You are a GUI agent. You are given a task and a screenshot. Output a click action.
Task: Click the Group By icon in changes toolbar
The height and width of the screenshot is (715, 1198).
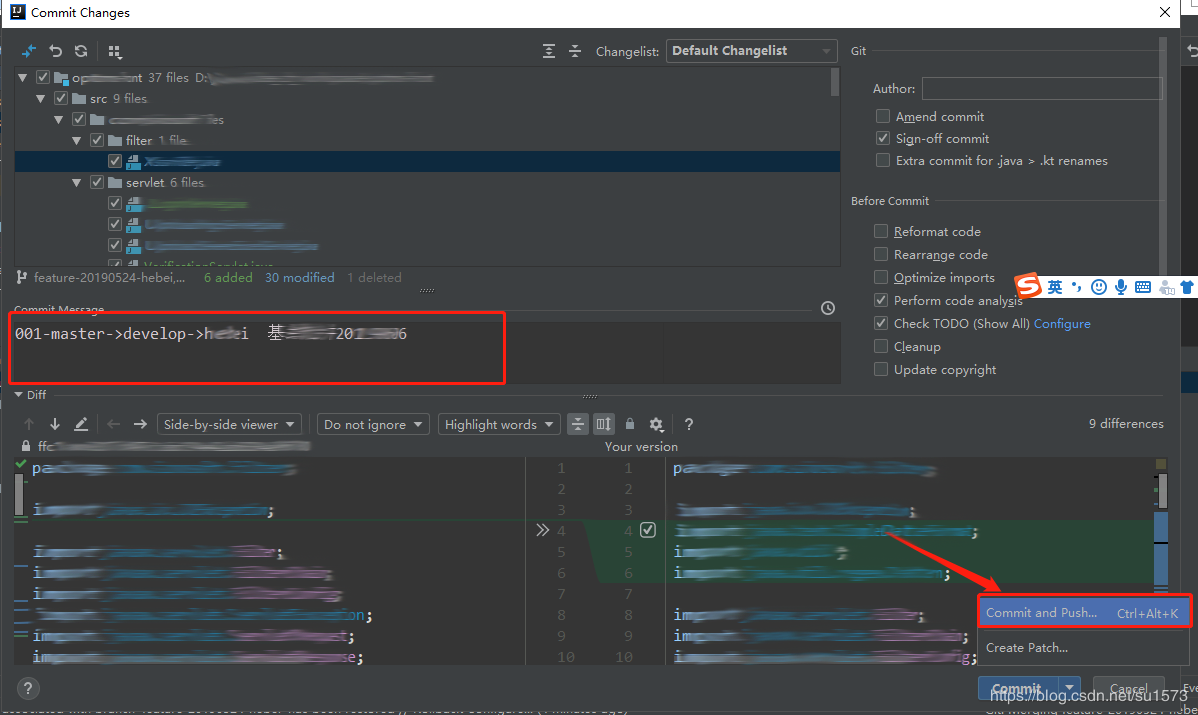click(114, 51)
